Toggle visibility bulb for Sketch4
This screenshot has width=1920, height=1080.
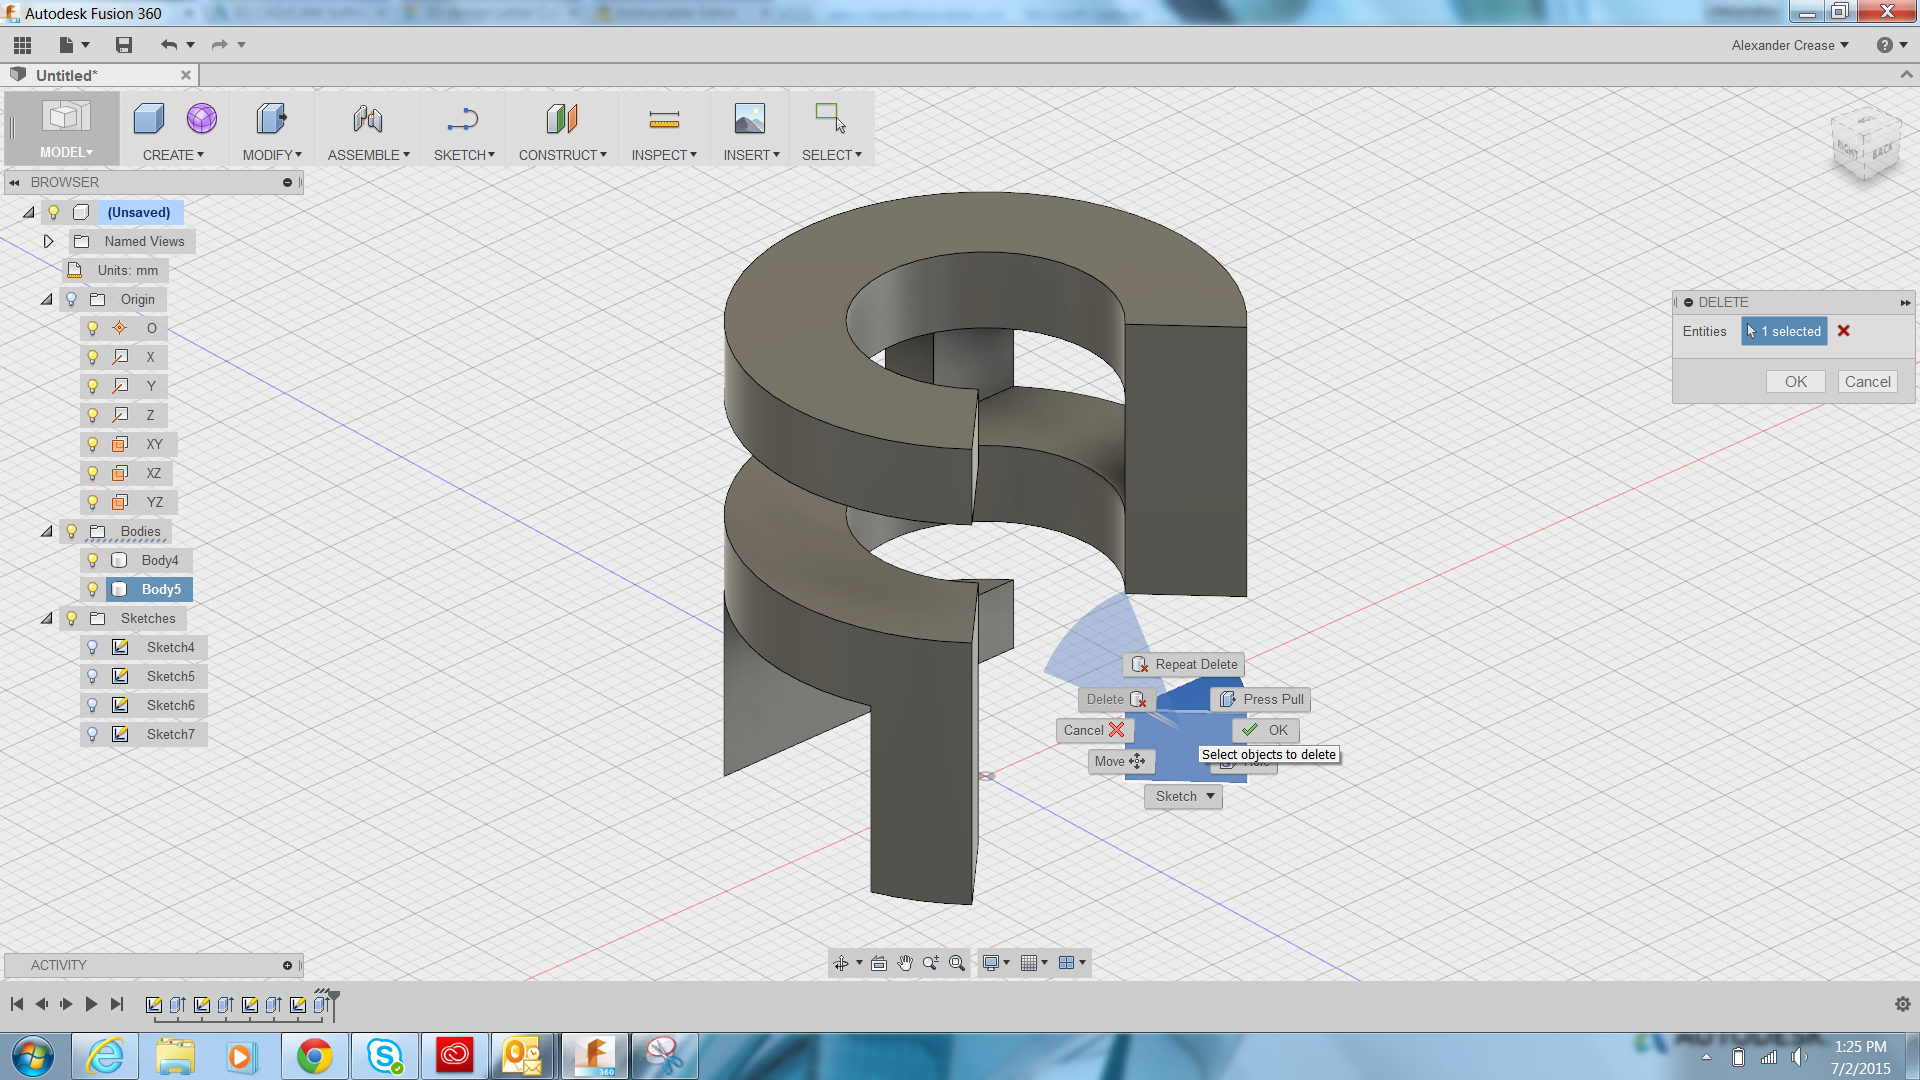(x=93, y=647)
